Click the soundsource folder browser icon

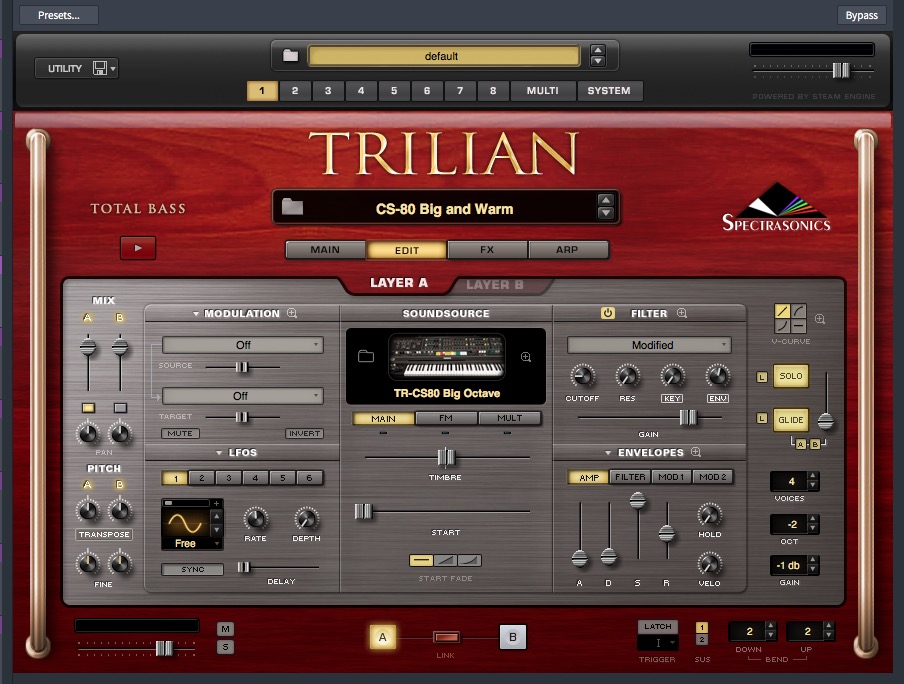(366, 356)
